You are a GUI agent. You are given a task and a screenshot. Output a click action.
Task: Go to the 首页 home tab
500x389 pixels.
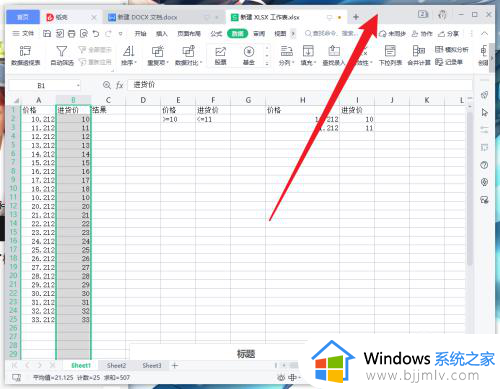click(x=23, y=17)
